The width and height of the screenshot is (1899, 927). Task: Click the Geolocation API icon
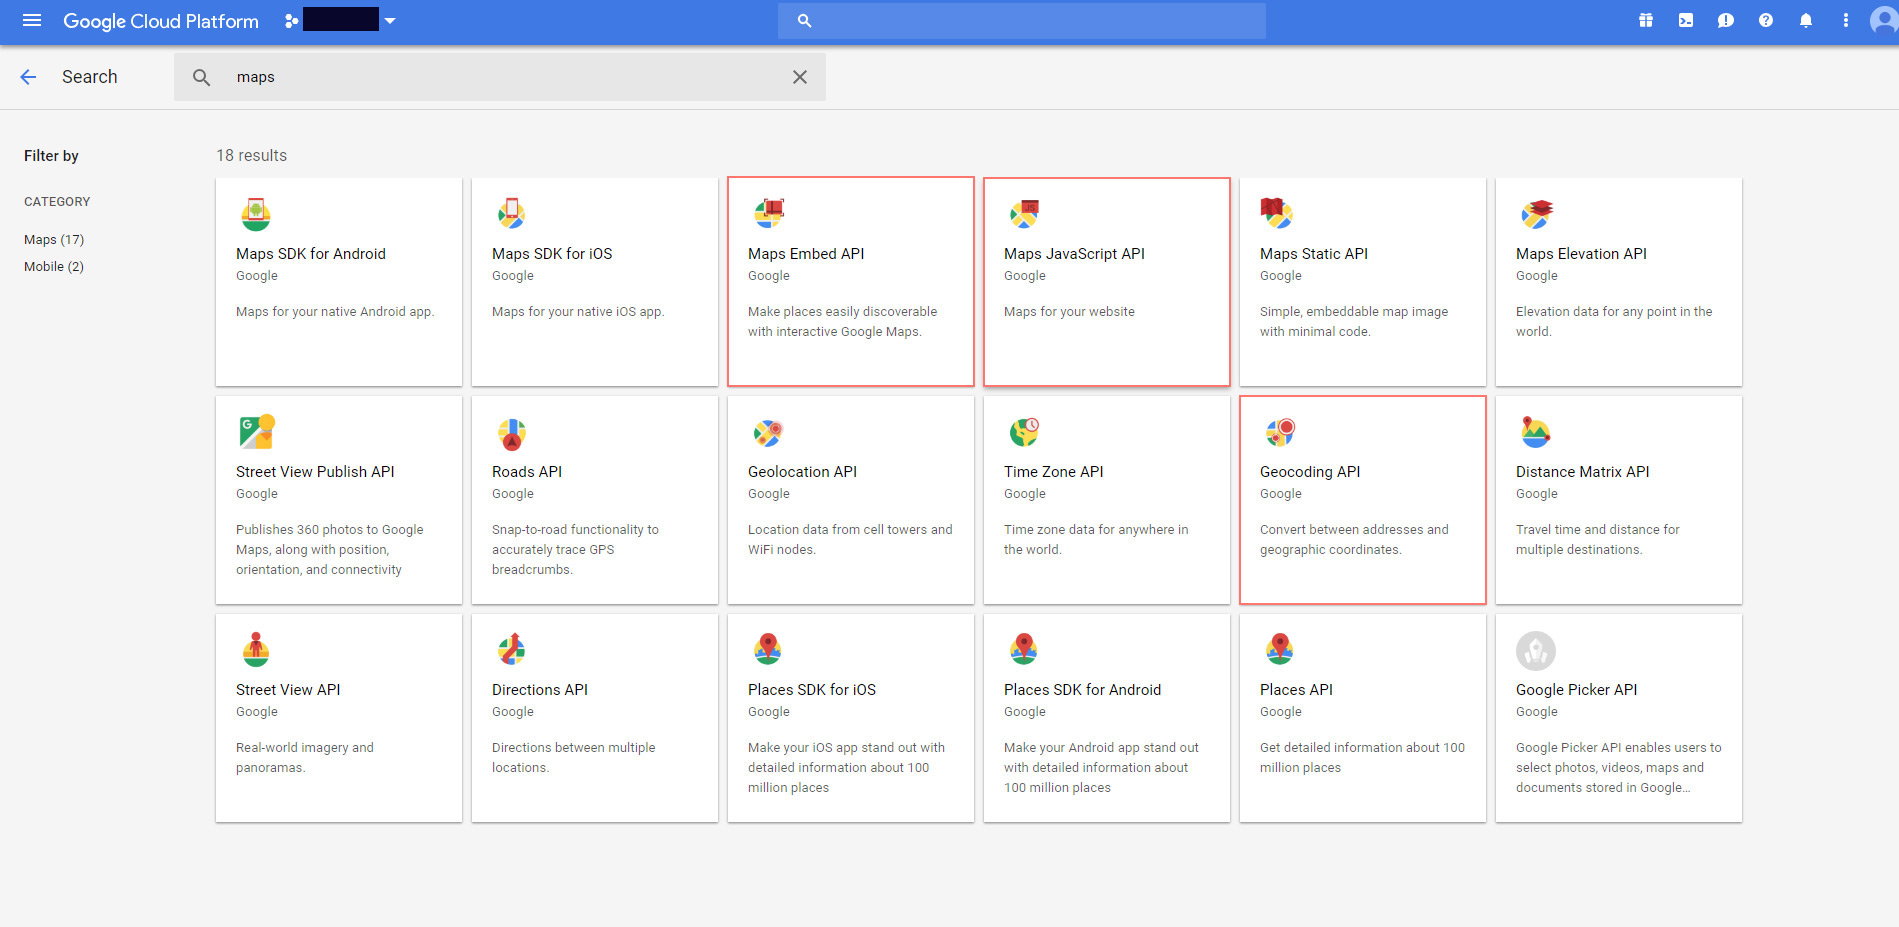768,433
